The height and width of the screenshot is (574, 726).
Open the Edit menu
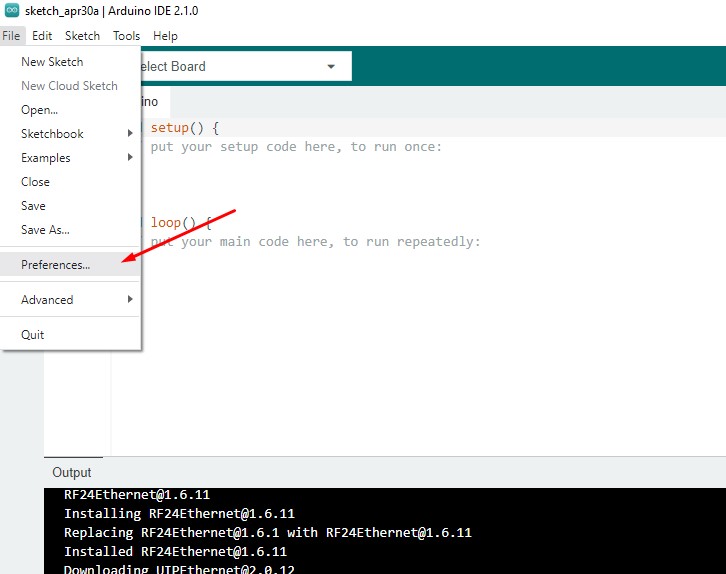coord(42,36)
